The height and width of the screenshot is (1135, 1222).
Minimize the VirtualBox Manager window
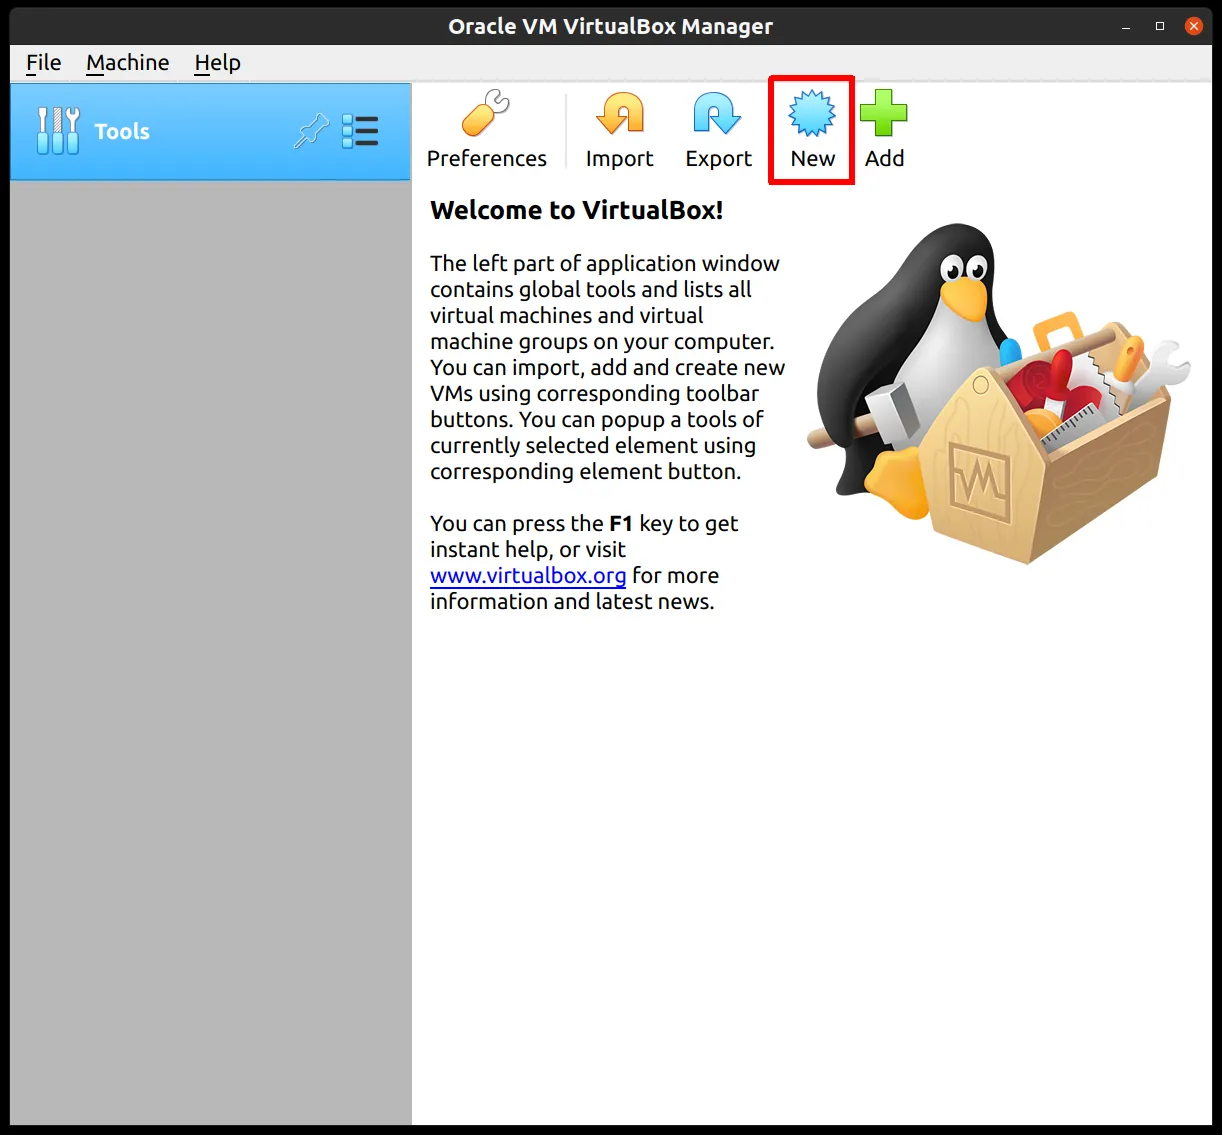1127,27
